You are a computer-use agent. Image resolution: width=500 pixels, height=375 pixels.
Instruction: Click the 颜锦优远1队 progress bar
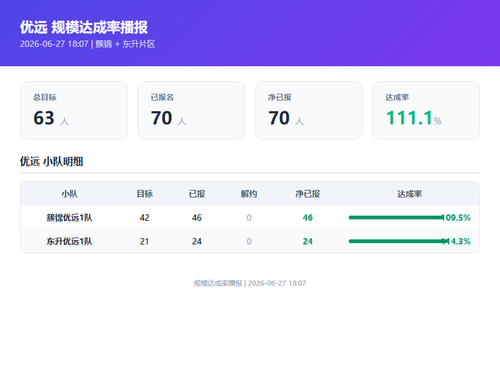point(397,218)
